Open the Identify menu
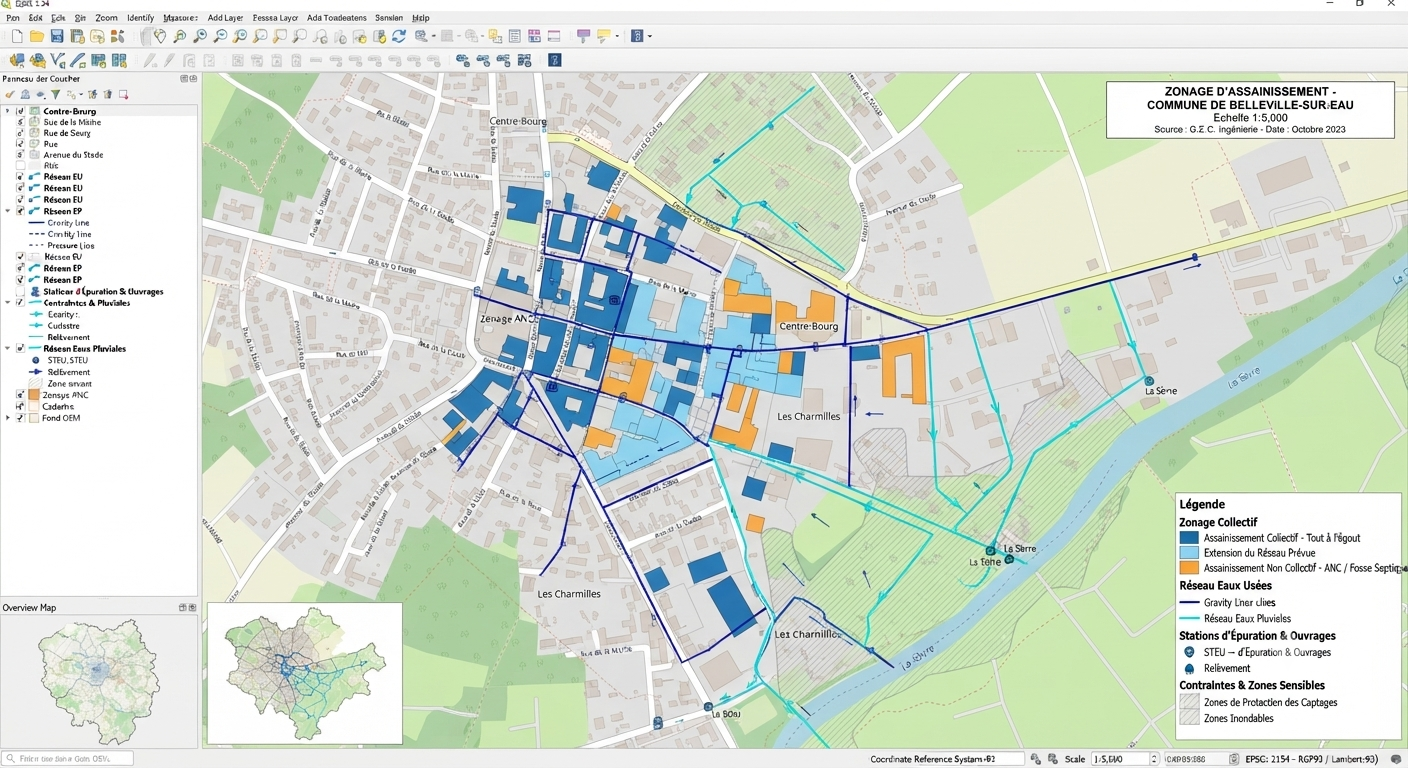This screenshot has width=1408, height=768. point(140,18)
